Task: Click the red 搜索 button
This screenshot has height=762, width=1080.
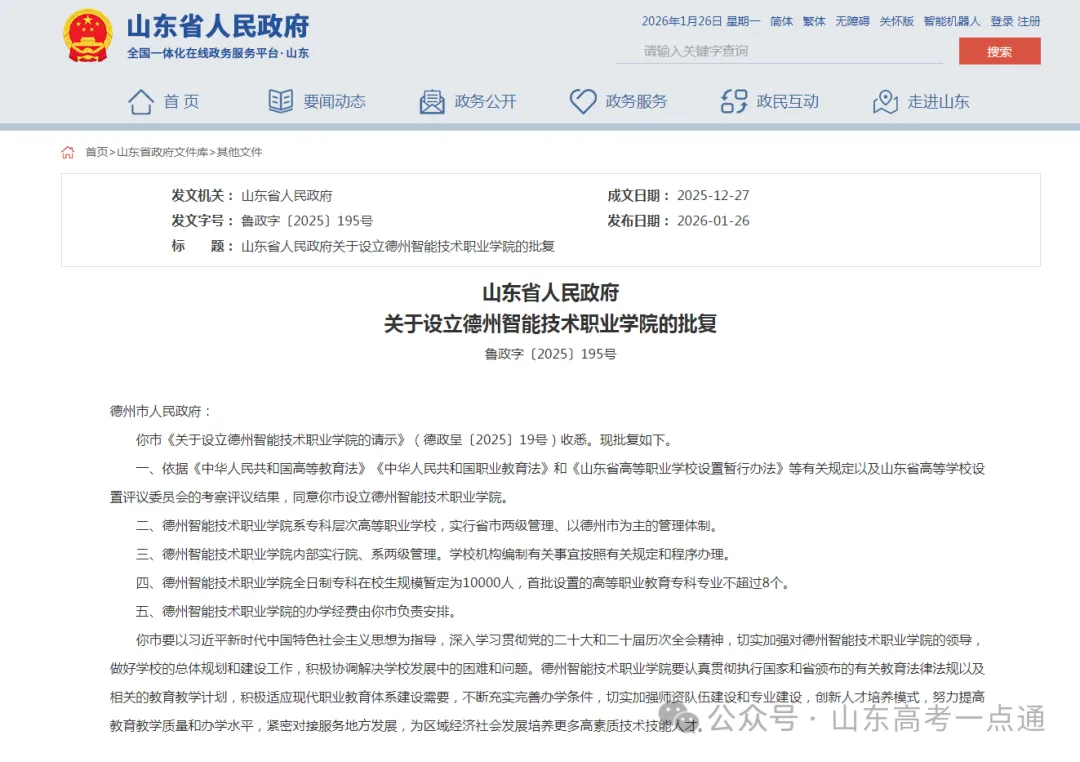Action: pyautogui.click(x=999, y=51)
